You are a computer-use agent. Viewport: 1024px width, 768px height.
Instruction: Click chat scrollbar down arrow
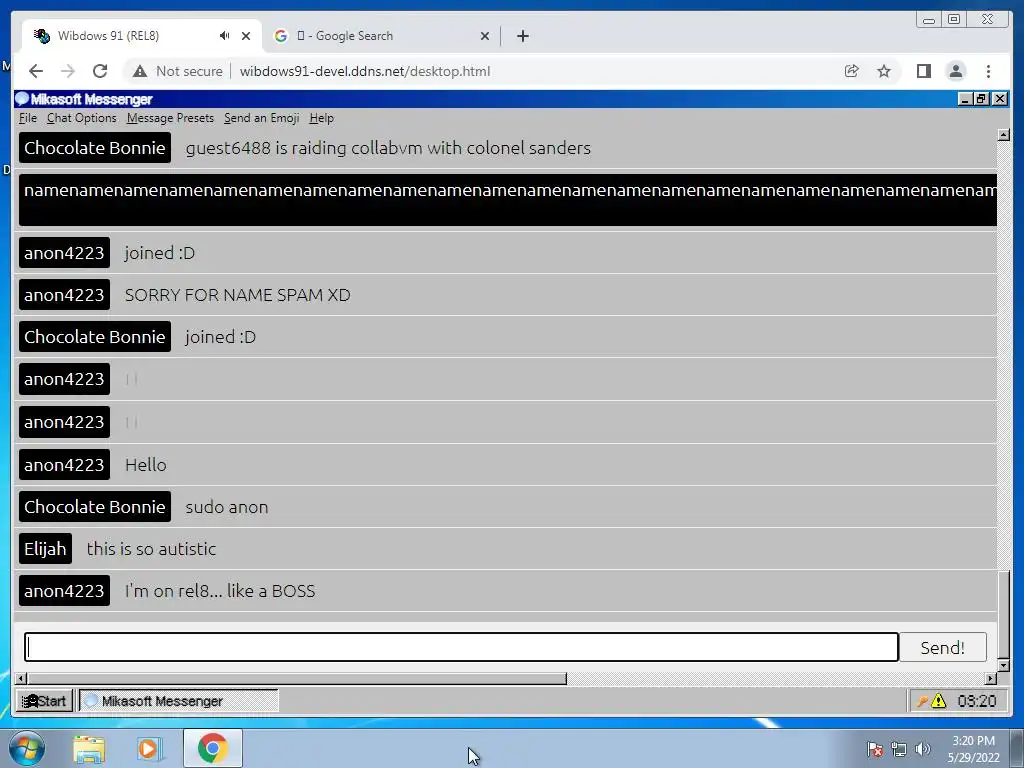click(x=1004, y=665)
